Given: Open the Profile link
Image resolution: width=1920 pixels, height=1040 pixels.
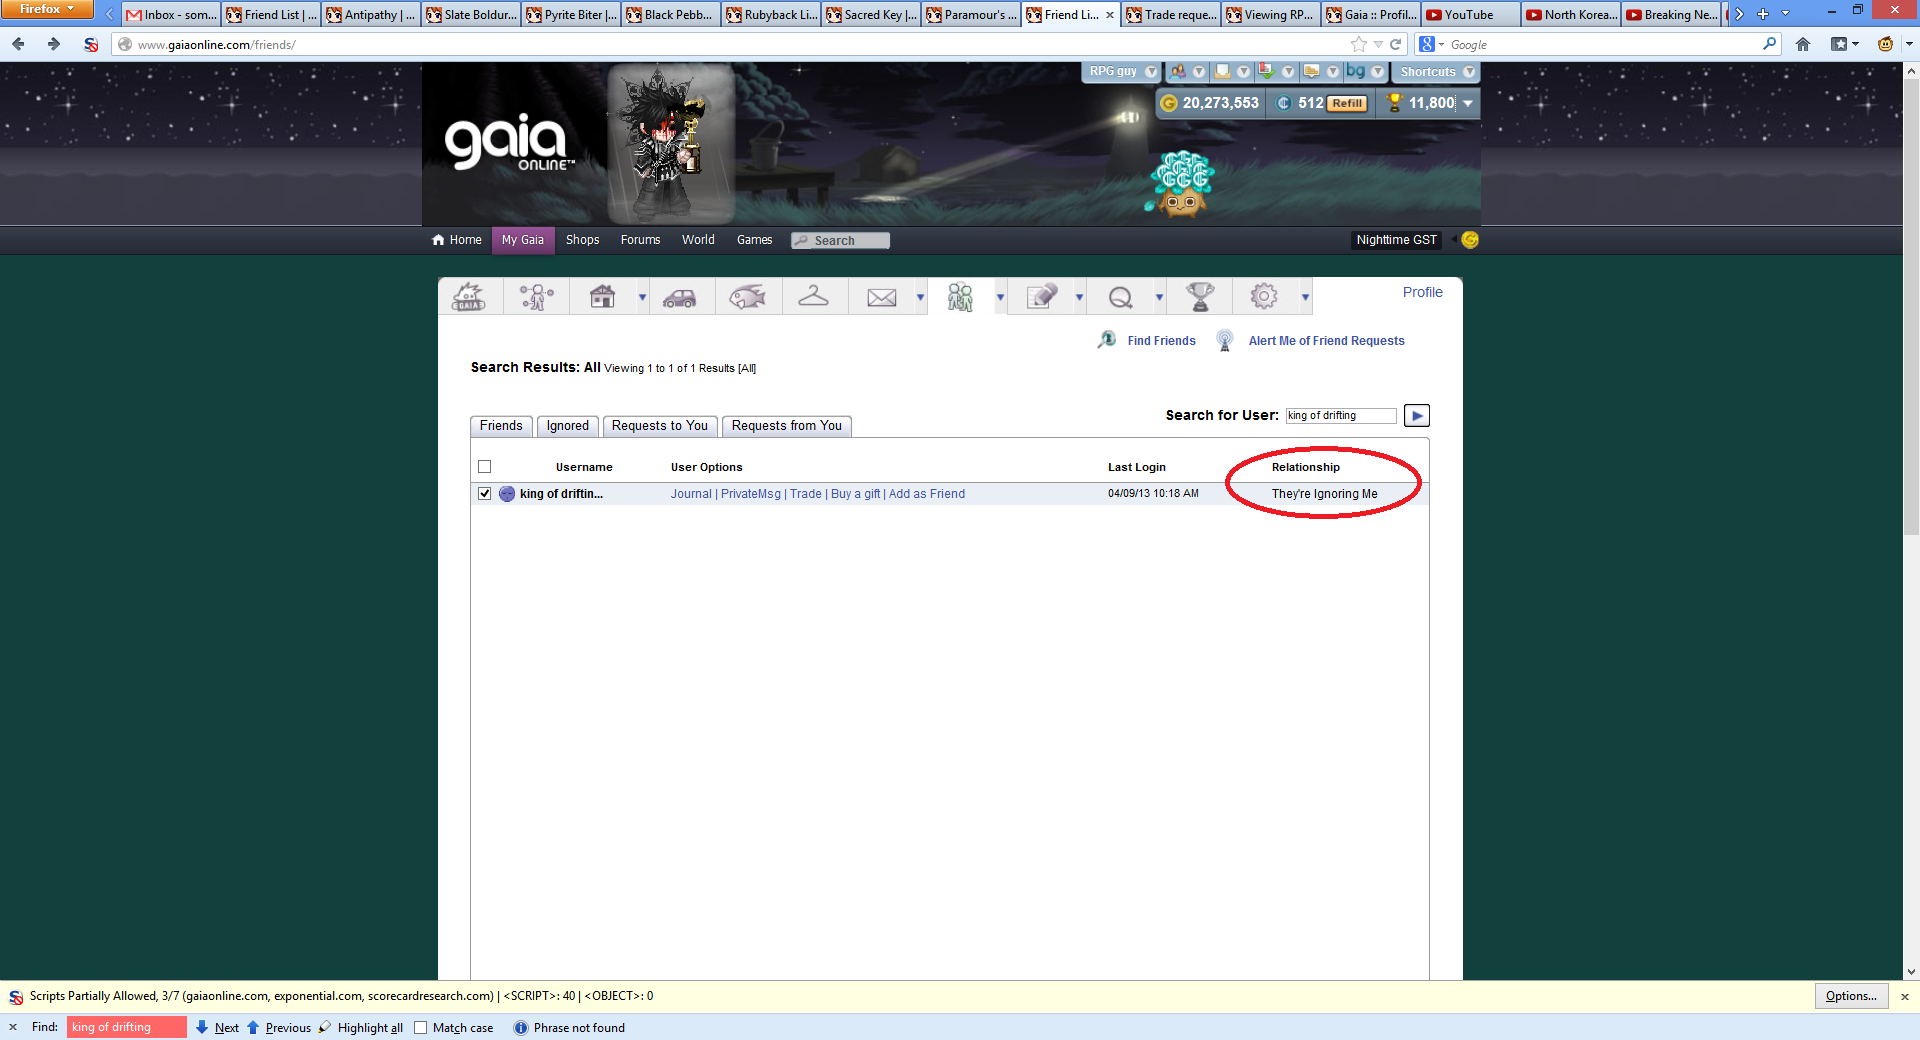Looking at the screenshot, I should [1422, 292].
